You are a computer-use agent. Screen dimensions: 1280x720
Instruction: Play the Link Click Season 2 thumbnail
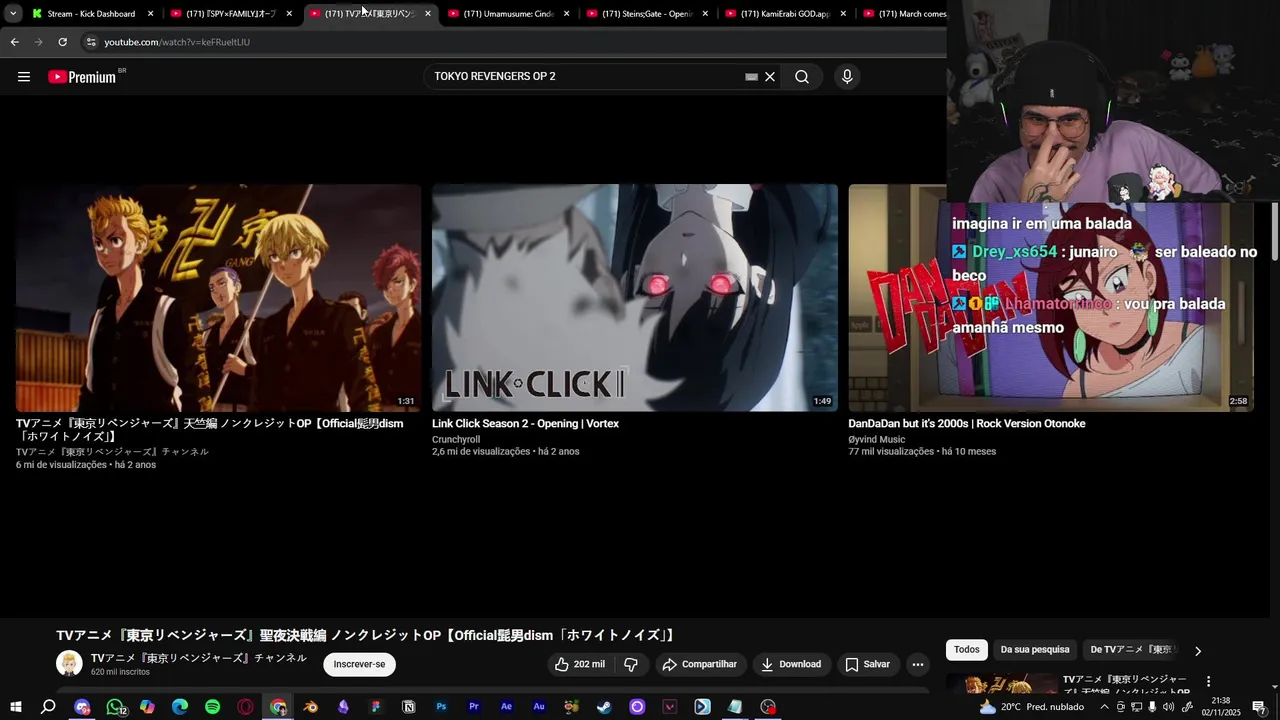click(x=635, y=298)
